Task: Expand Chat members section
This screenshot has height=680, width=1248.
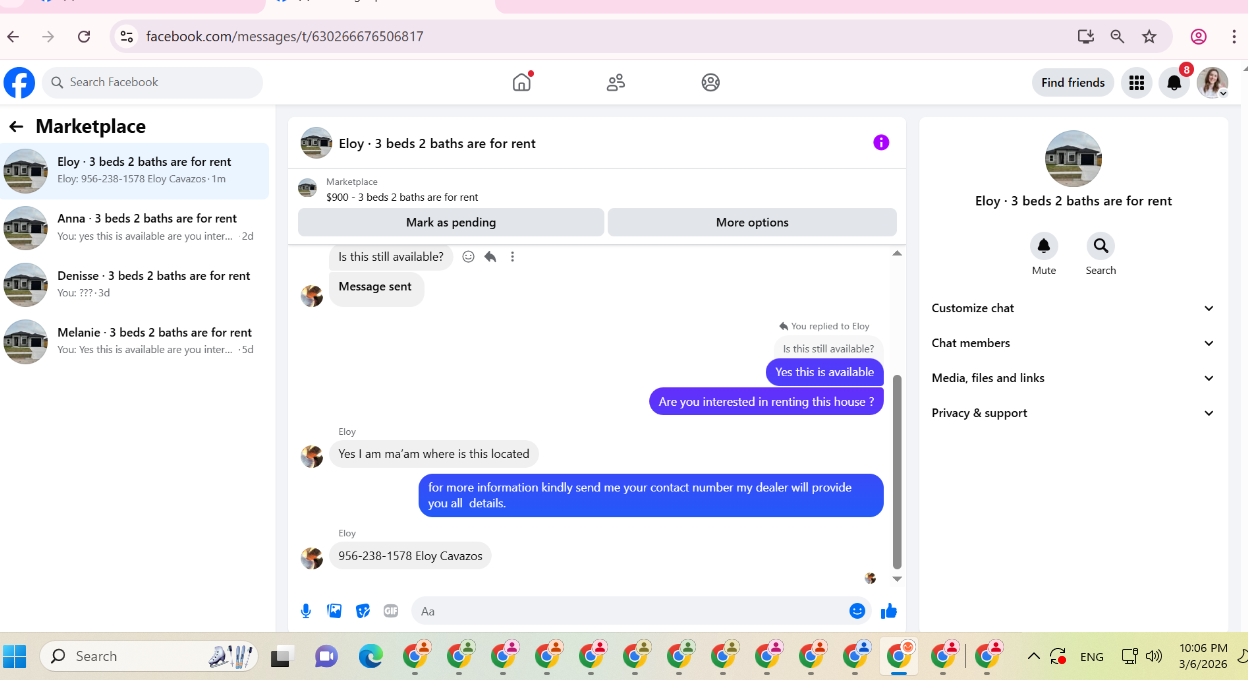Action: pos(1073,343)
